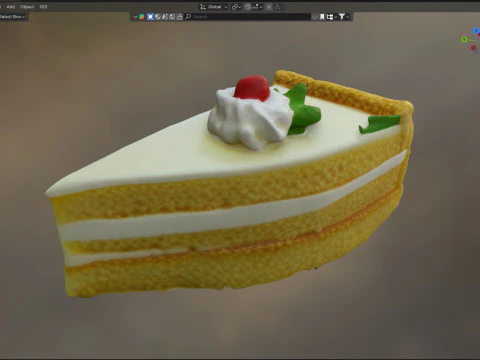The image size is (480, 360).
Task: Select the highlighted blue set-selection mode icon
Action: point(150,17)
